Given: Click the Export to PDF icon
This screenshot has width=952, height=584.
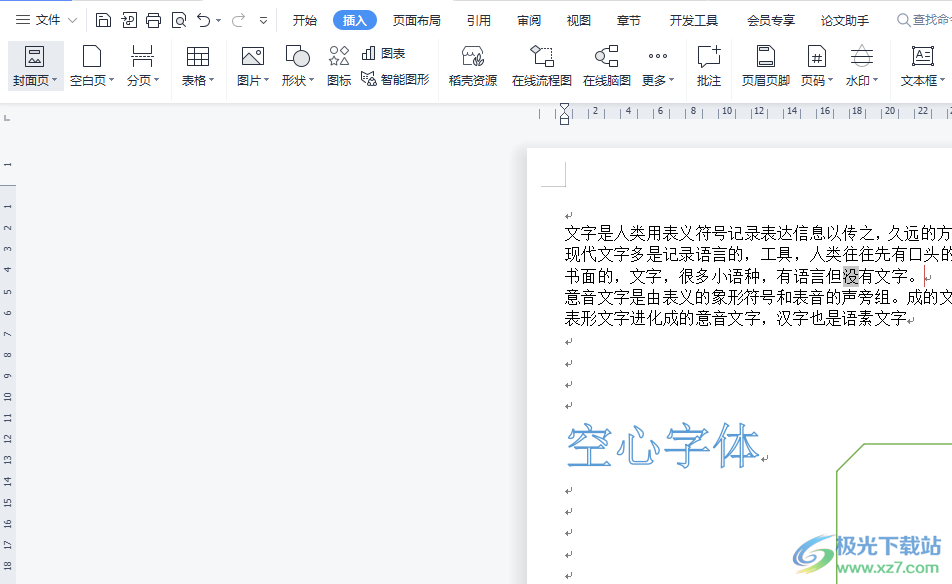Looking at the screenshot, I should (x=129, y=20).
